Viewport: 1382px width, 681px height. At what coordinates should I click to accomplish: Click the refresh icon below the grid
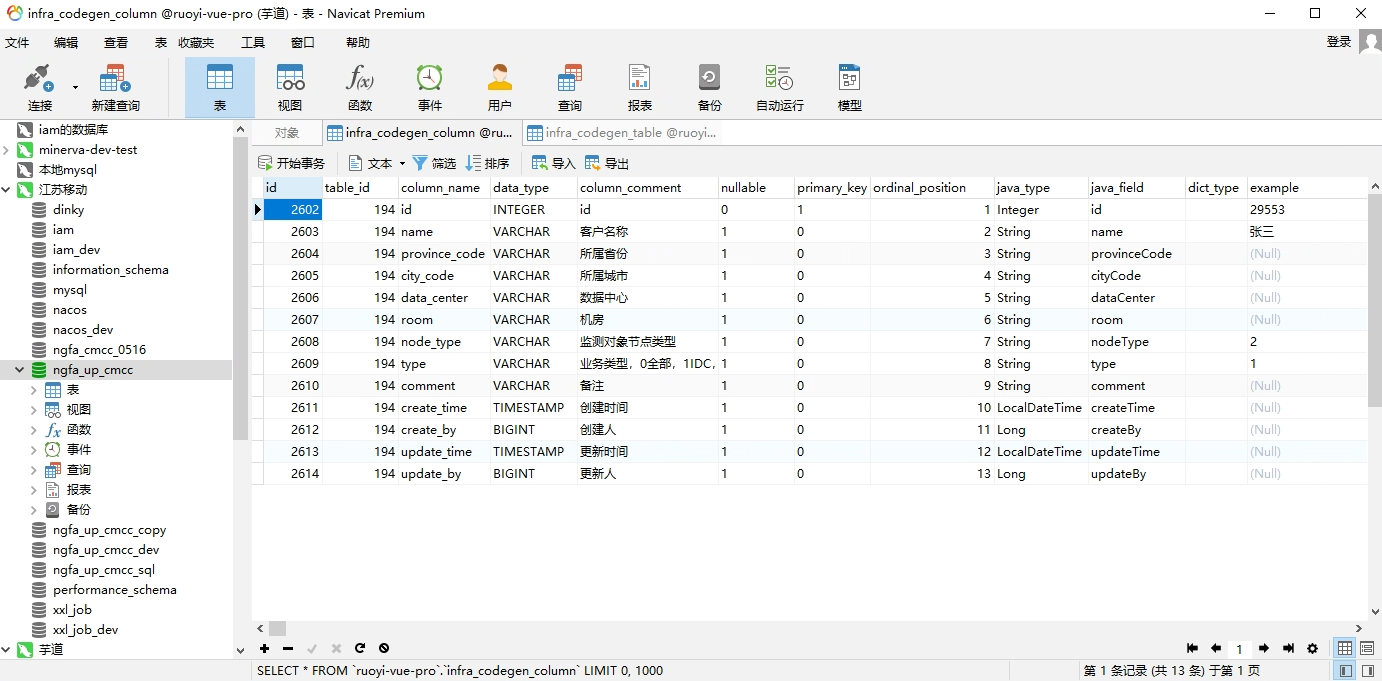360,648
